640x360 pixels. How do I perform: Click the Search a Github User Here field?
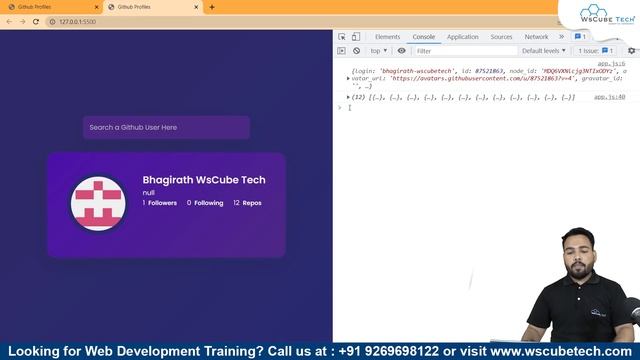(167, 127)
